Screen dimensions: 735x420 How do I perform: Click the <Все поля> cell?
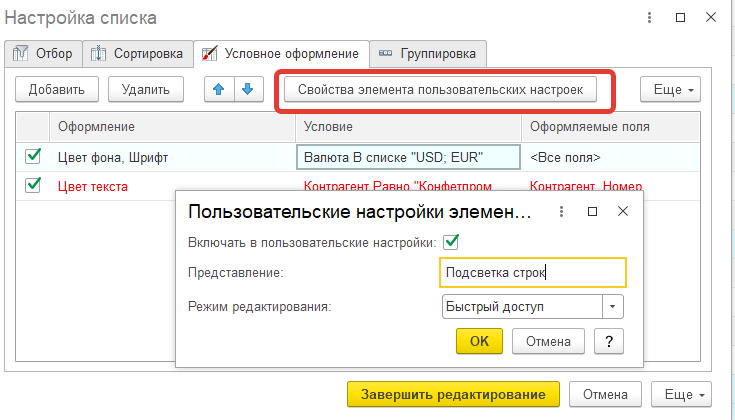tap(611, 158)
